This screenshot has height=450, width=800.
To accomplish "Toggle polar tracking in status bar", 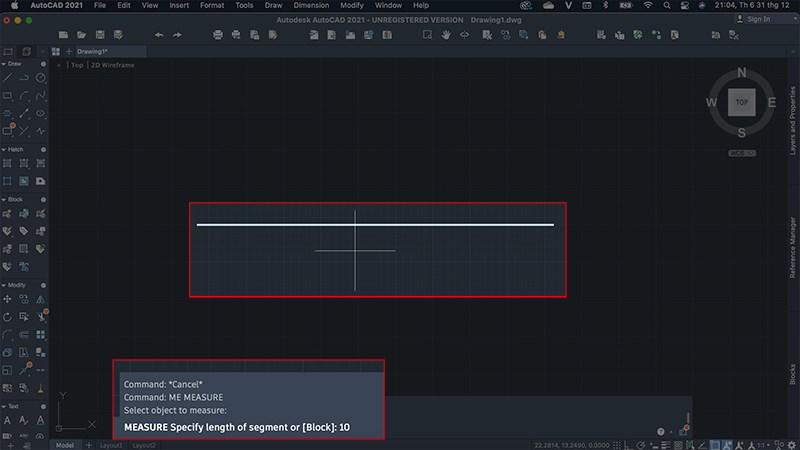I will tap(641, 445).
